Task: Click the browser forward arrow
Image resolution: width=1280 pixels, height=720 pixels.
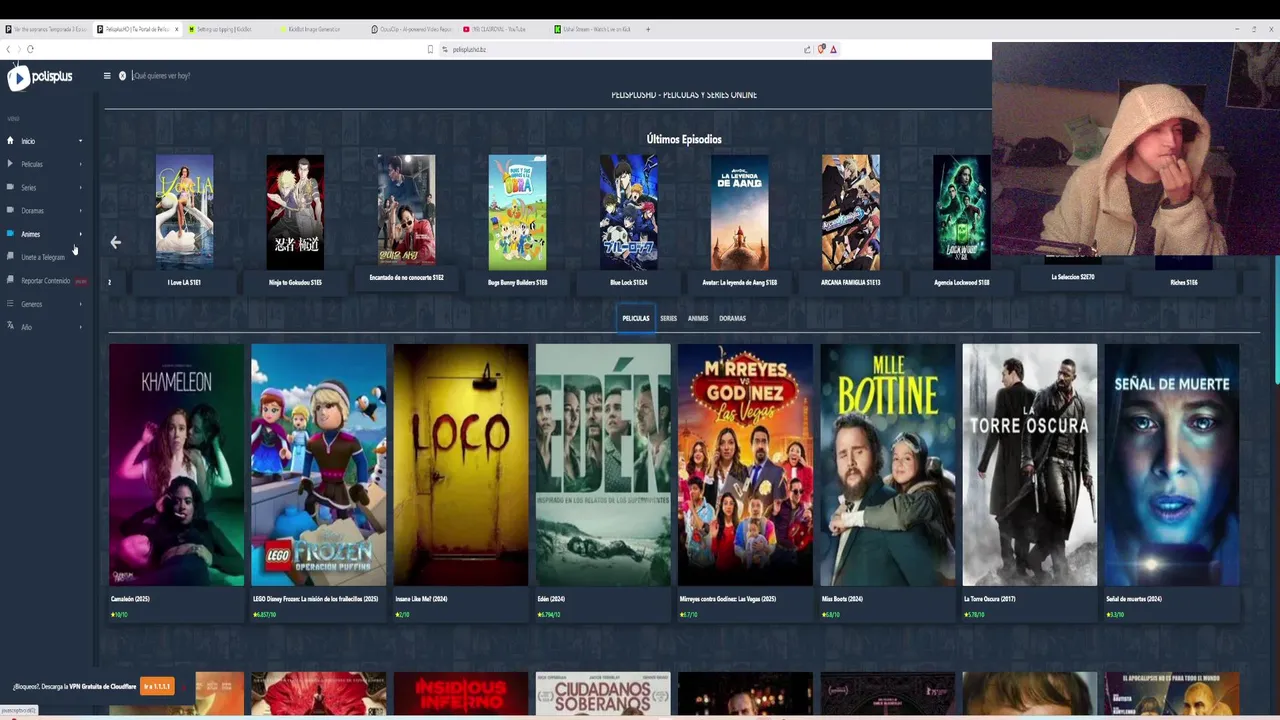Action: pyautogui.click(x=19, y=49)
